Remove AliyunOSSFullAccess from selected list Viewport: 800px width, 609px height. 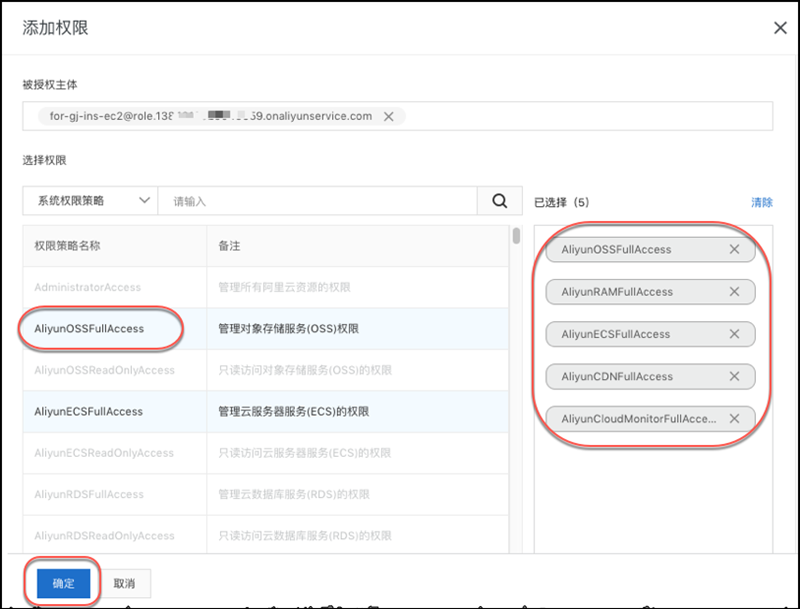[734, 249]
